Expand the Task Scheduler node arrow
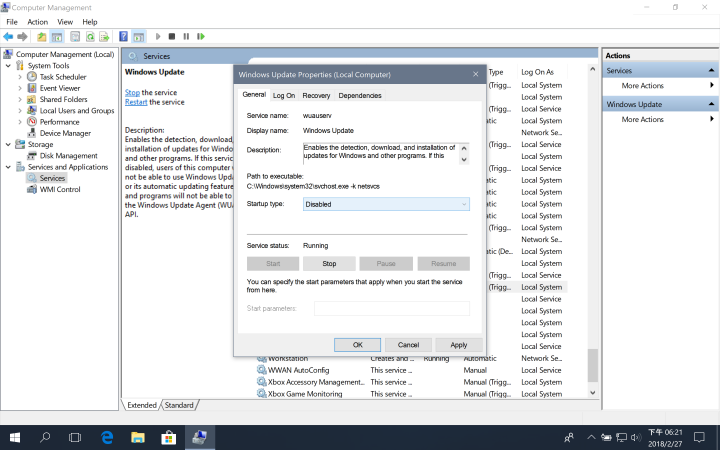 click(x=20, y=77)
